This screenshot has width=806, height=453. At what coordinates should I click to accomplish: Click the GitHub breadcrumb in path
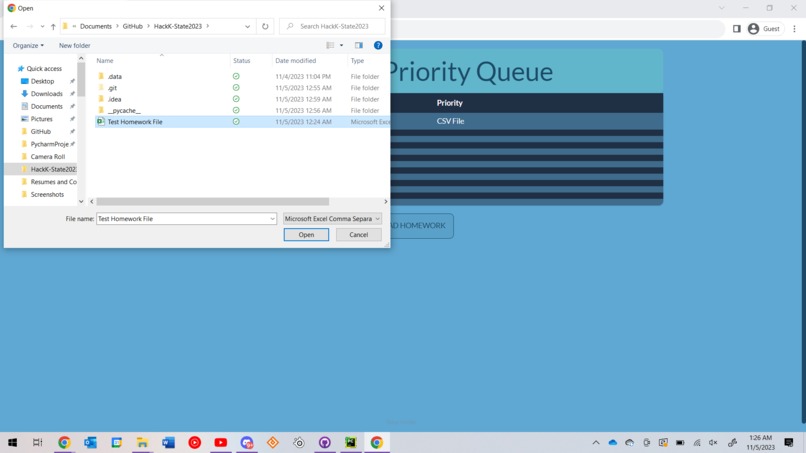coord(133,26)
